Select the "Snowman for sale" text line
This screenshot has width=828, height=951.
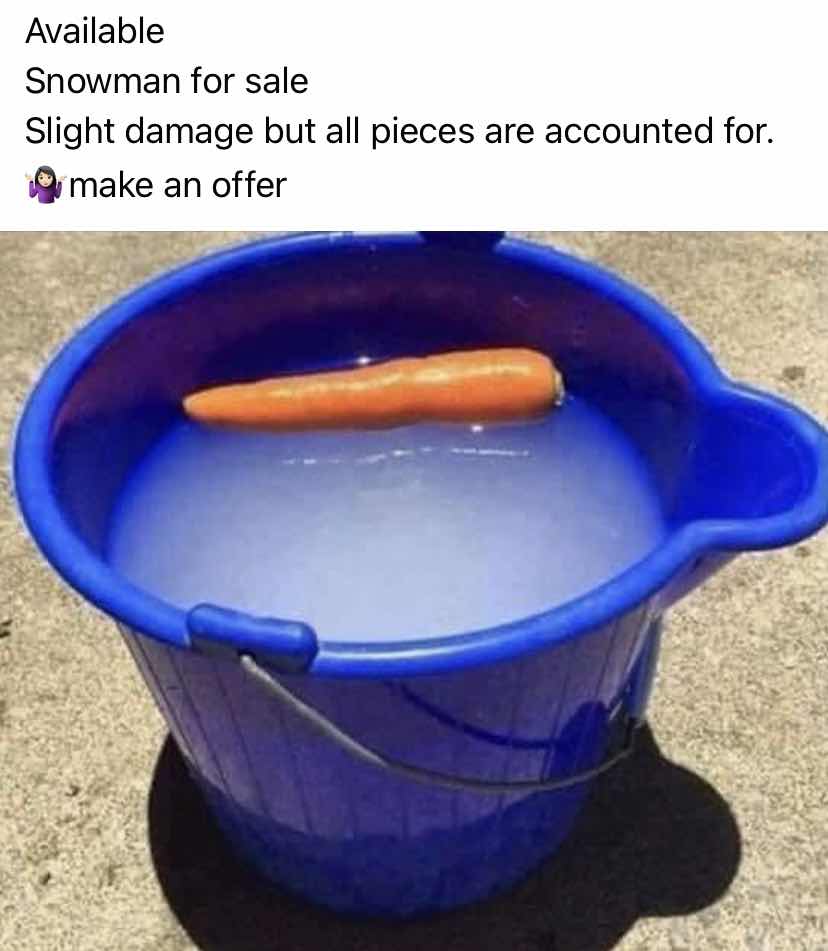pos(167,81)
